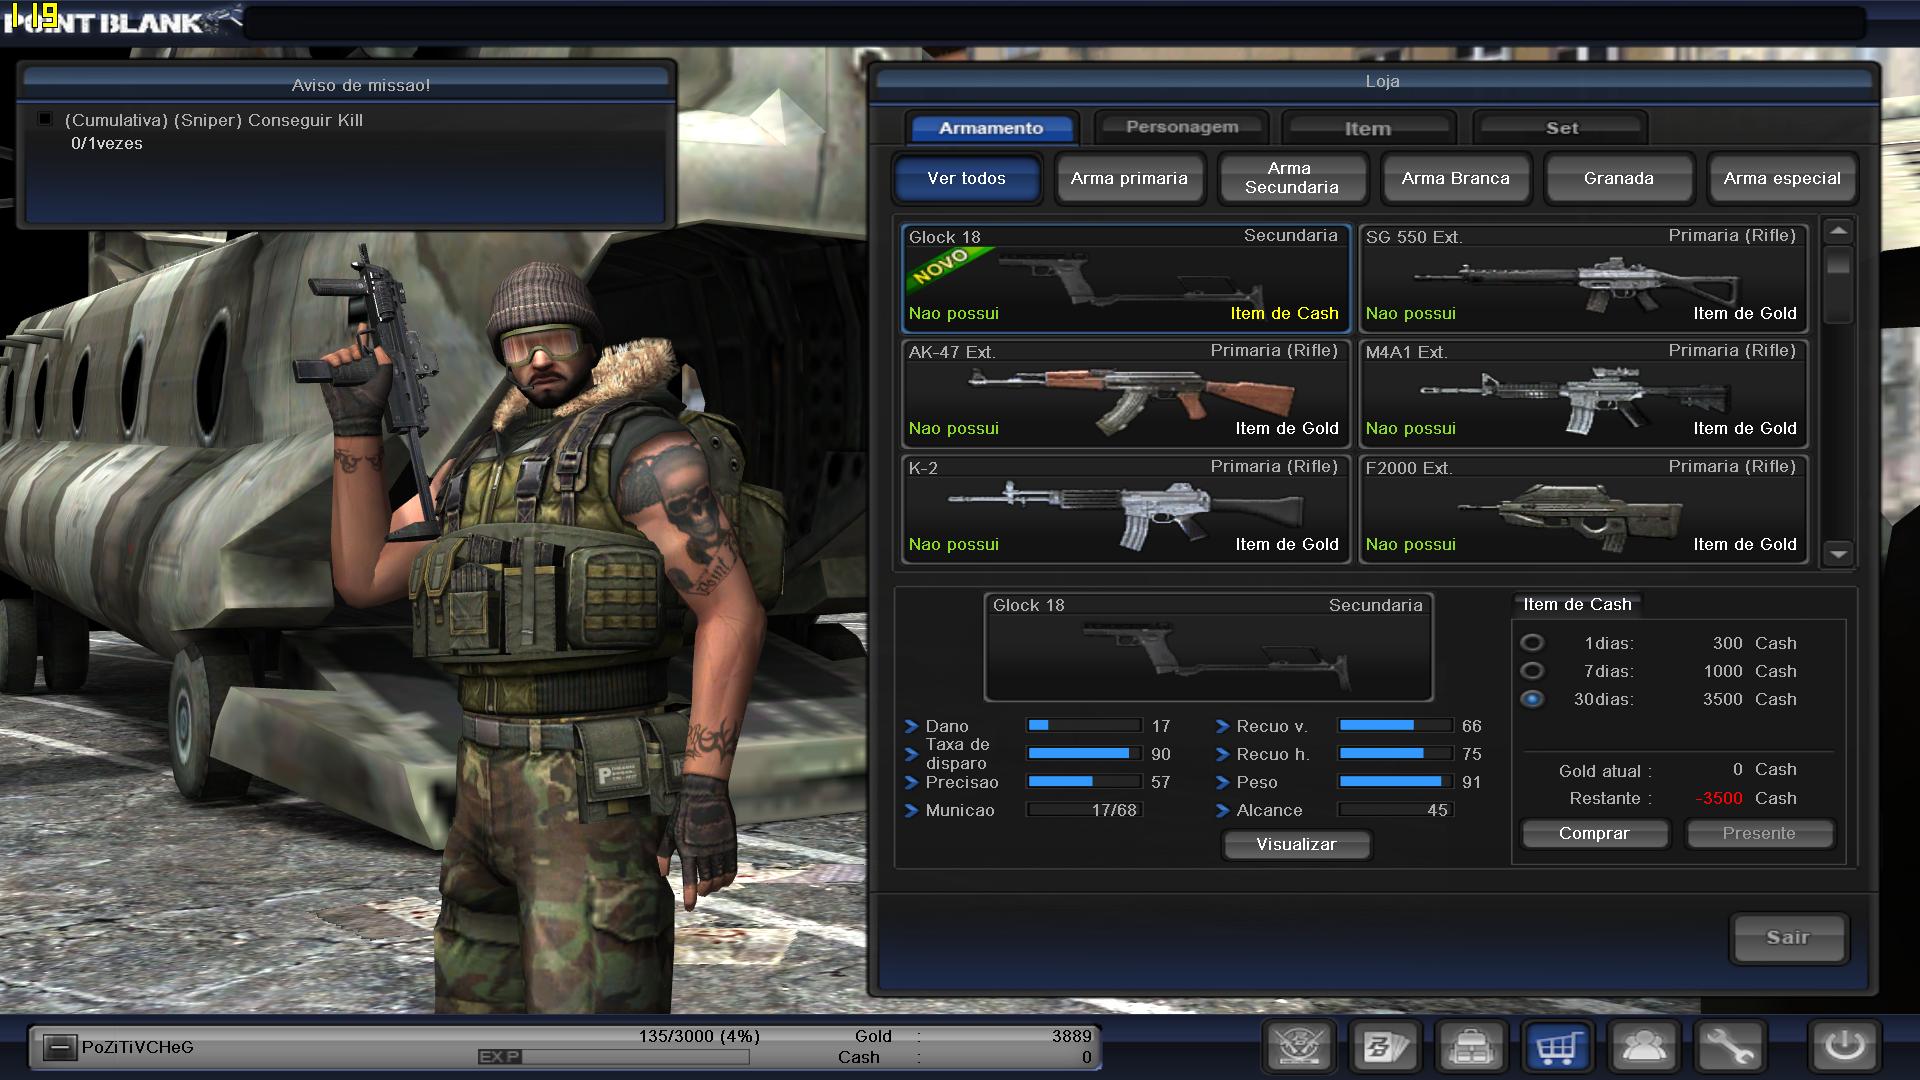Click the power exit icon

[x=1844, y=1047]
